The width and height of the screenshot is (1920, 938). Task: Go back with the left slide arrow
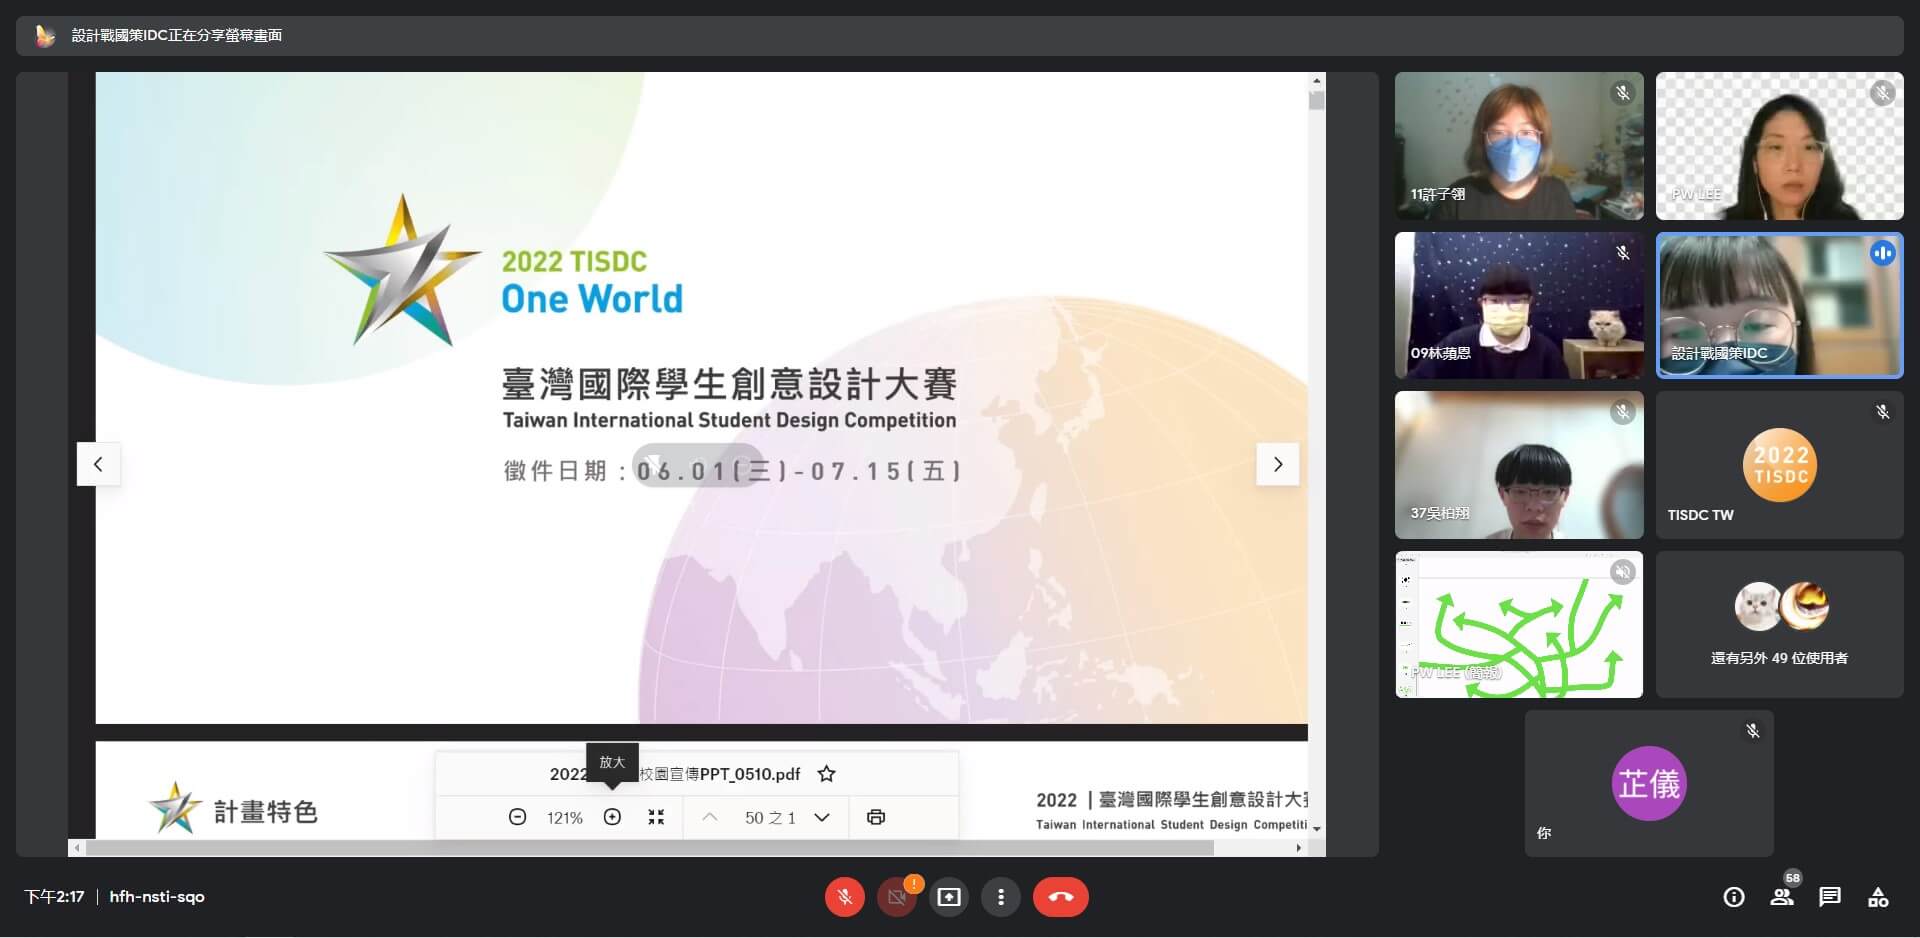pos(98,464)
